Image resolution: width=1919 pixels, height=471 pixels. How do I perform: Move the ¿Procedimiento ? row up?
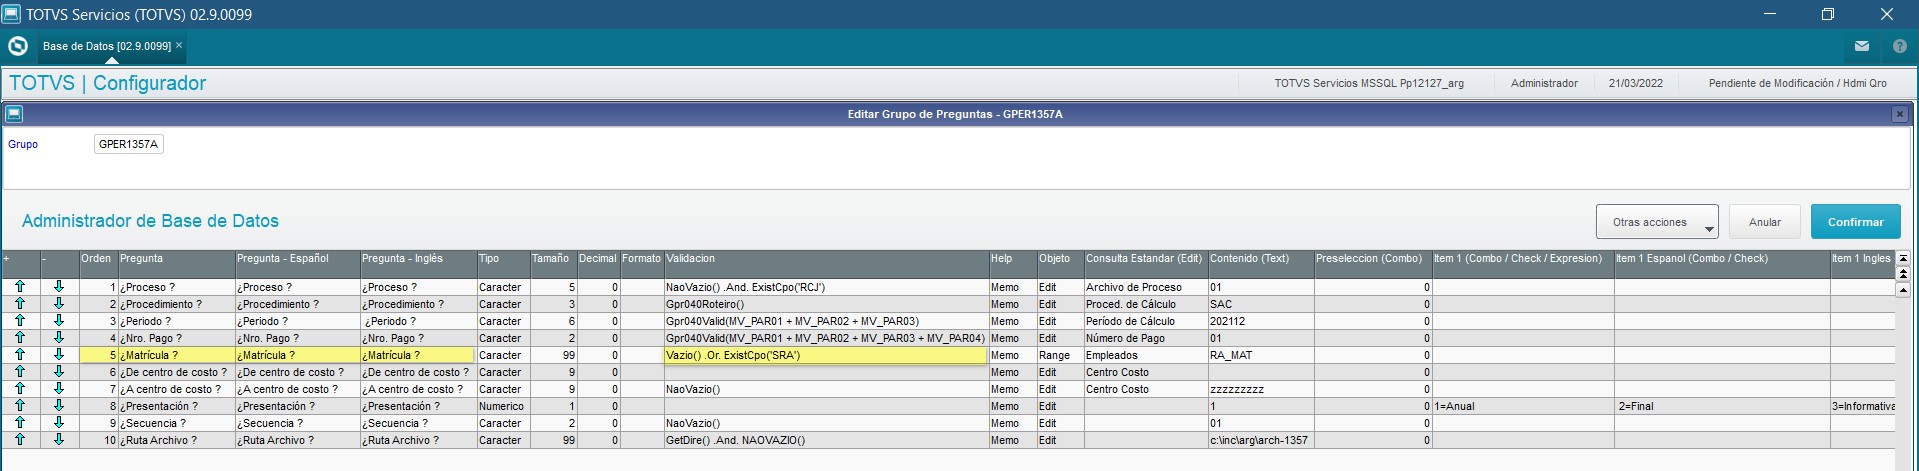20,304
